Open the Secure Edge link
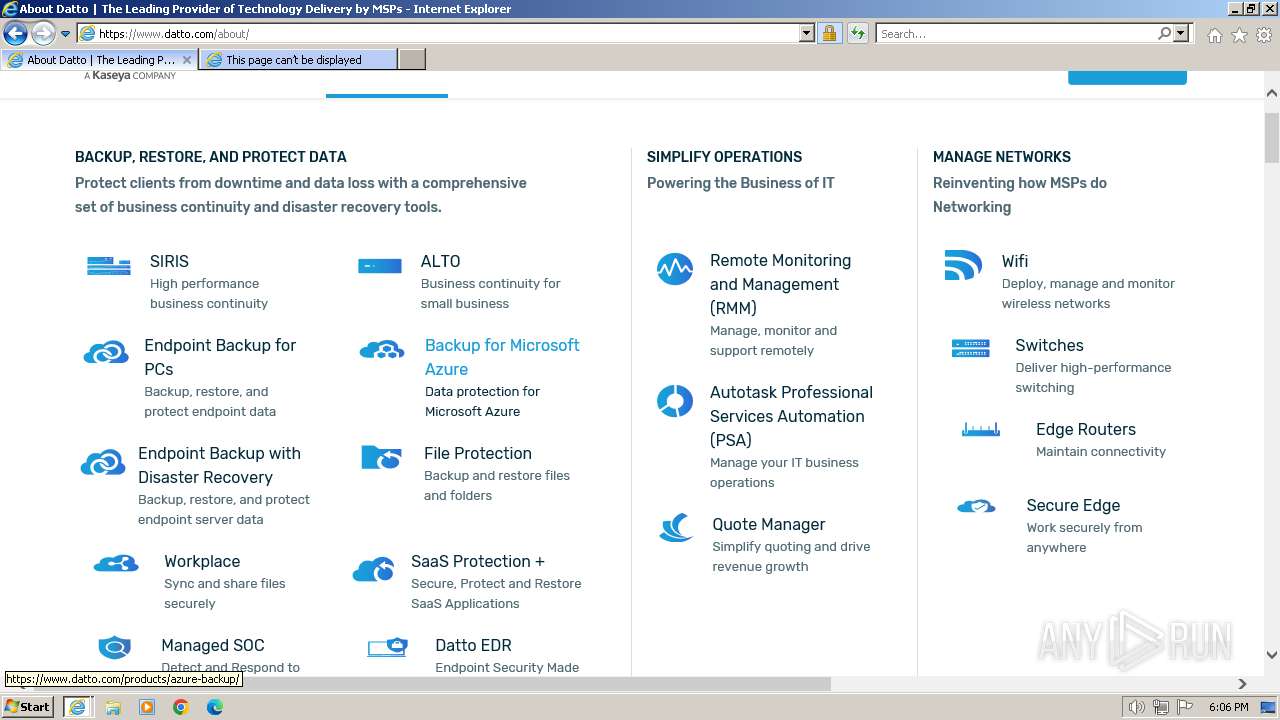The height and width of the screenshot is (720, 1280). tap(1073, 505)
